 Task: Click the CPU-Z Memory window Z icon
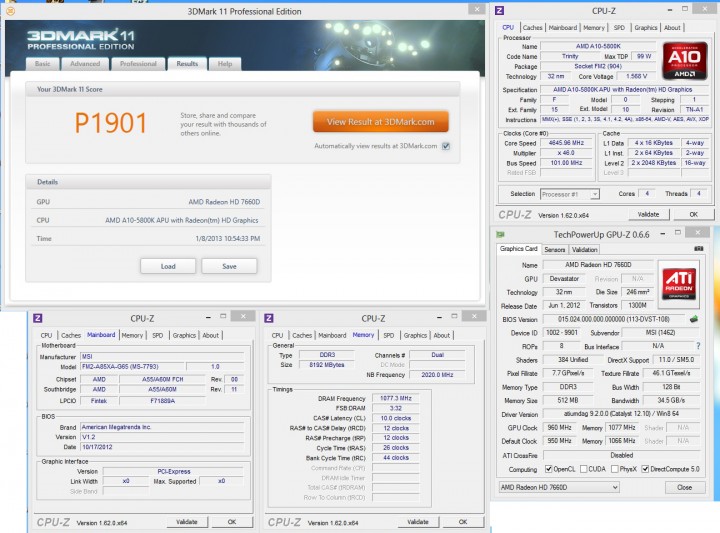coord(269,318)
